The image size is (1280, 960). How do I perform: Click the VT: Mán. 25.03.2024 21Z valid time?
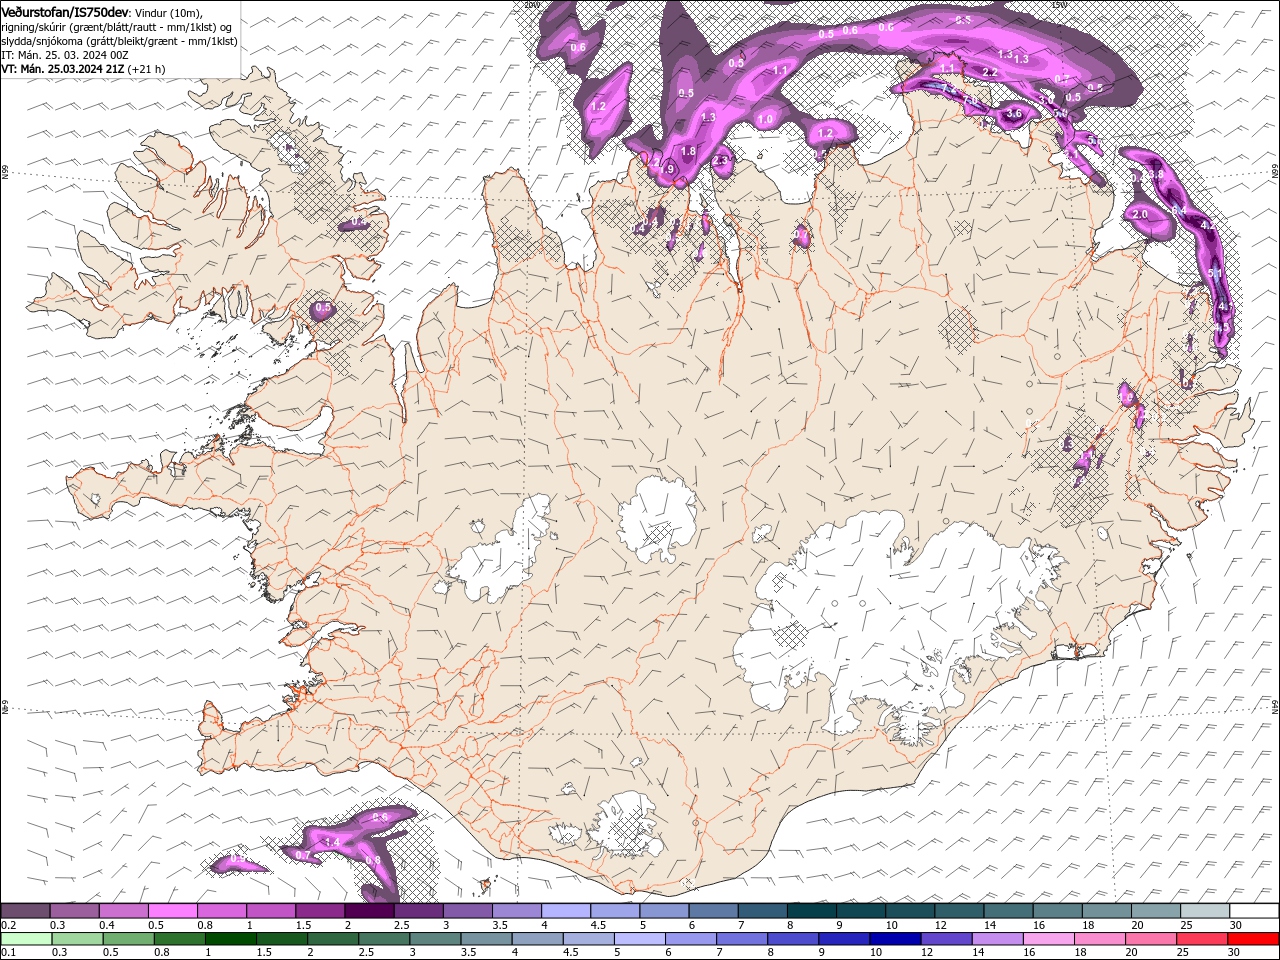63,69
